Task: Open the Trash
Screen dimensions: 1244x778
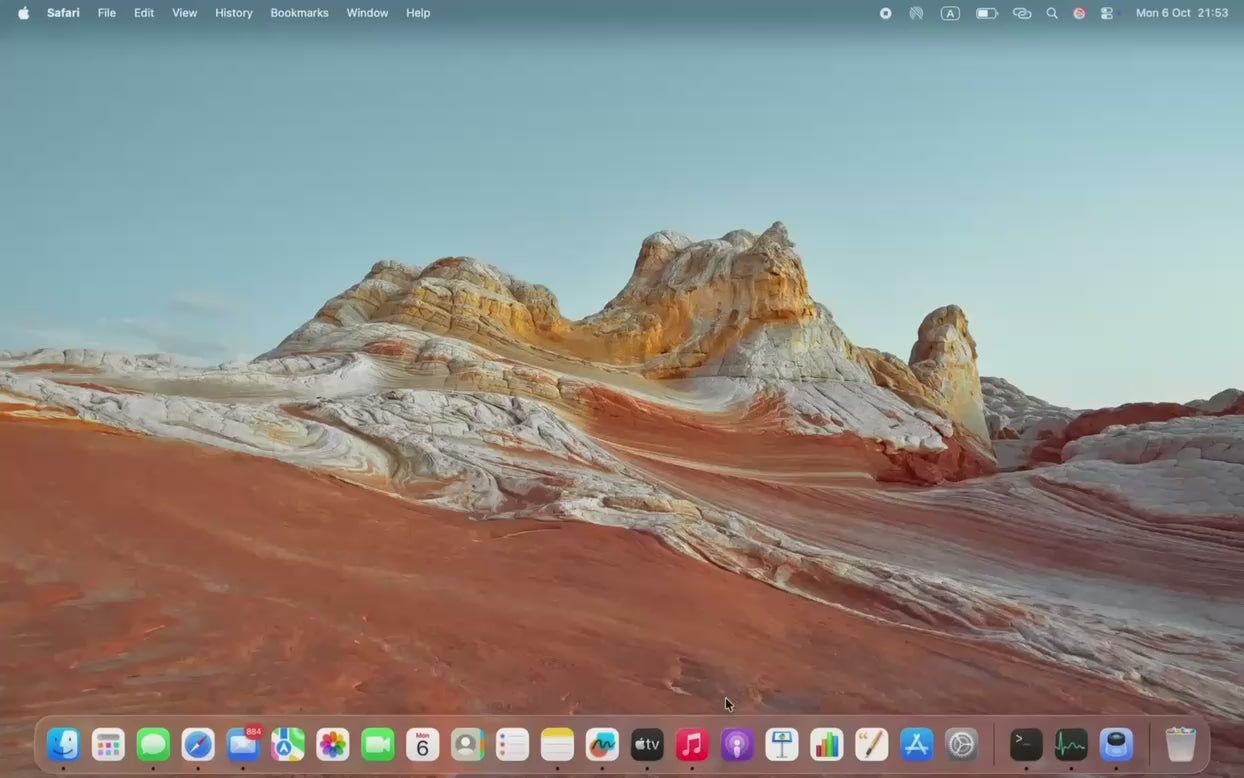Action: 1180,745
